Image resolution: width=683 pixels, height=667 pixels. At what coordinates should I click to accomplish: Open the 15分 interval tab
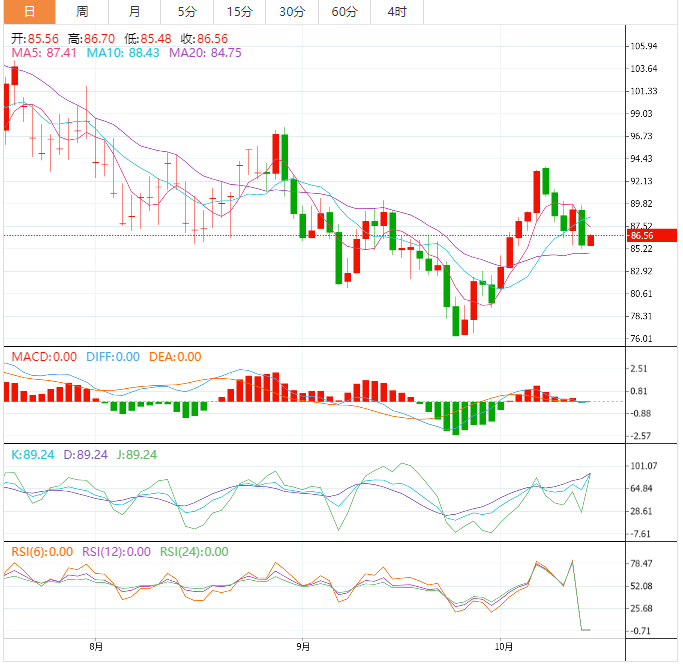240,12
